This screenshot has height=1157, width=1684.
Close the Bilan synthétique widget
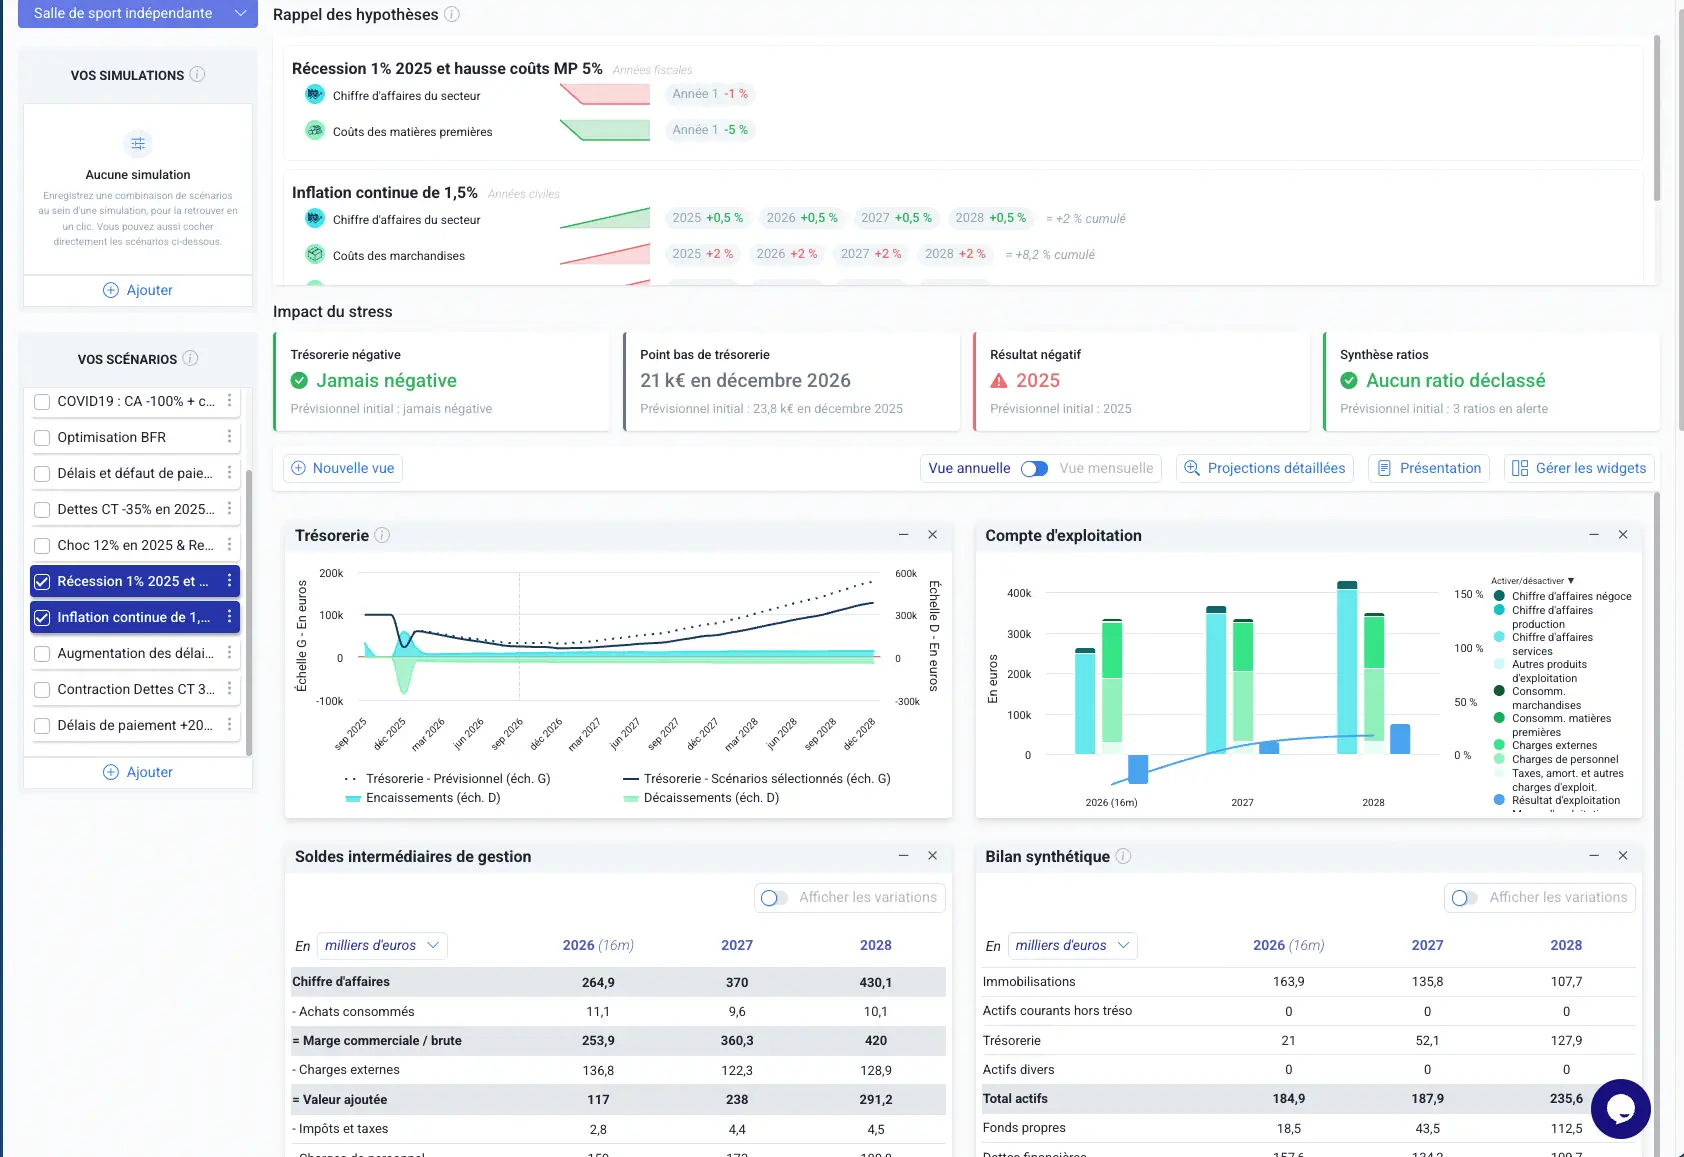coord(1623,856)
